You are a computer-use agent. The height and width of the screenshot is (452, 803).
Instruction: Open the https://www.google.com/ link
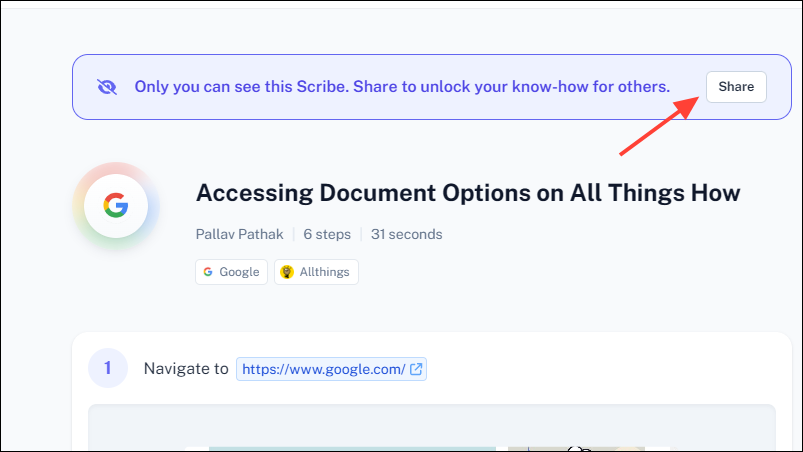[x=324, y=369]
